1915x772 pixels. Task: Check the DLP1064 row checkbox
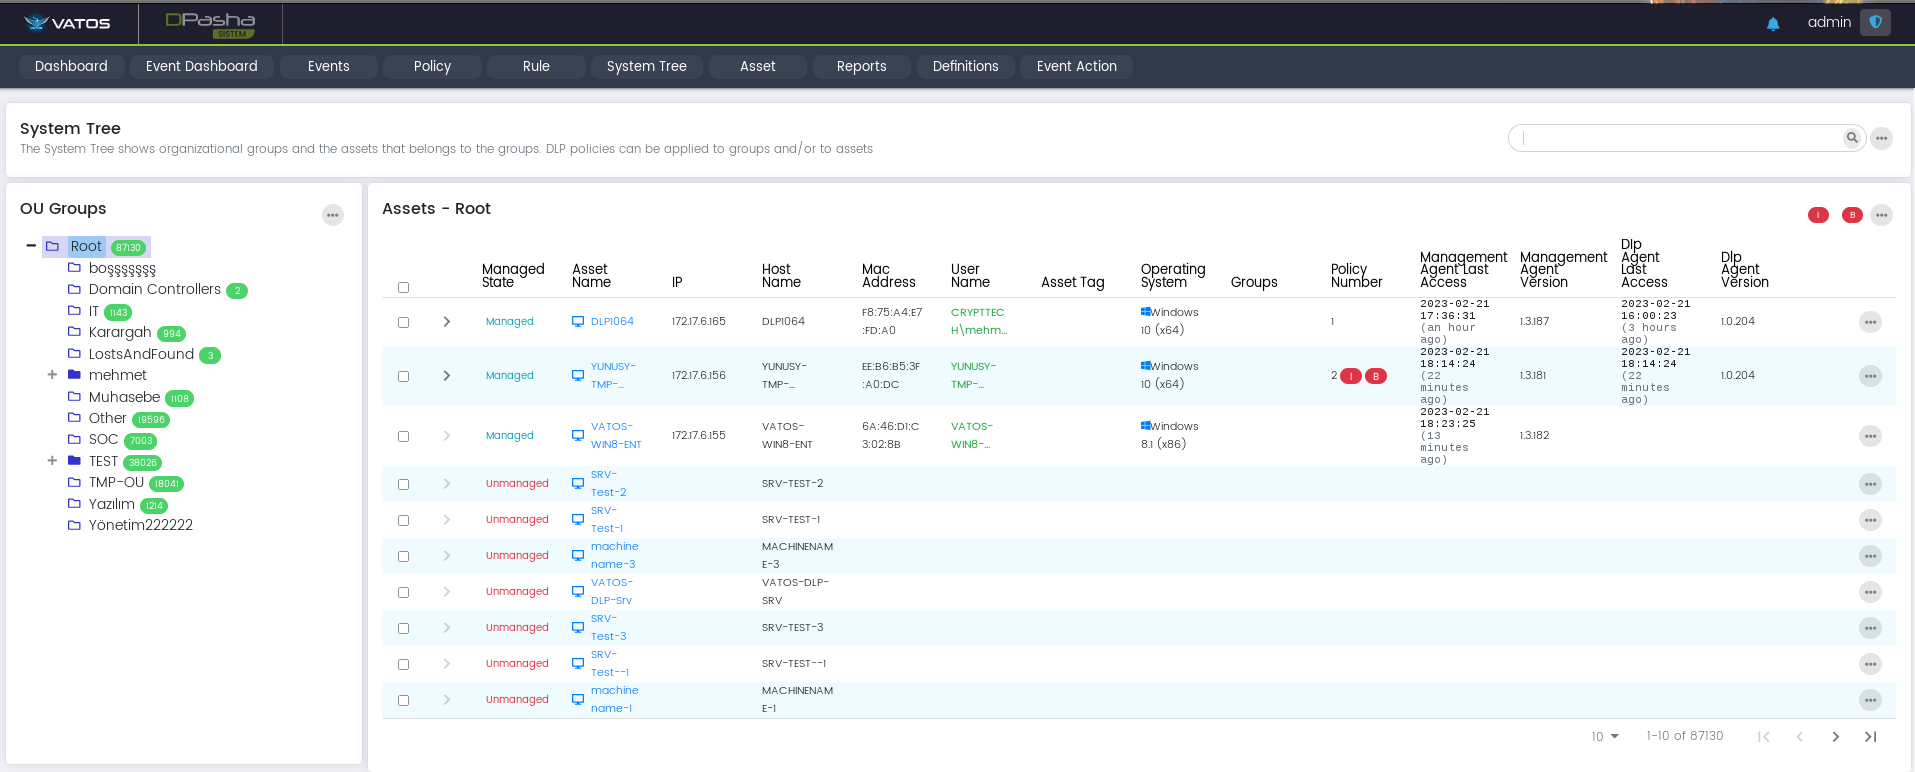click(x=404, y=322)
